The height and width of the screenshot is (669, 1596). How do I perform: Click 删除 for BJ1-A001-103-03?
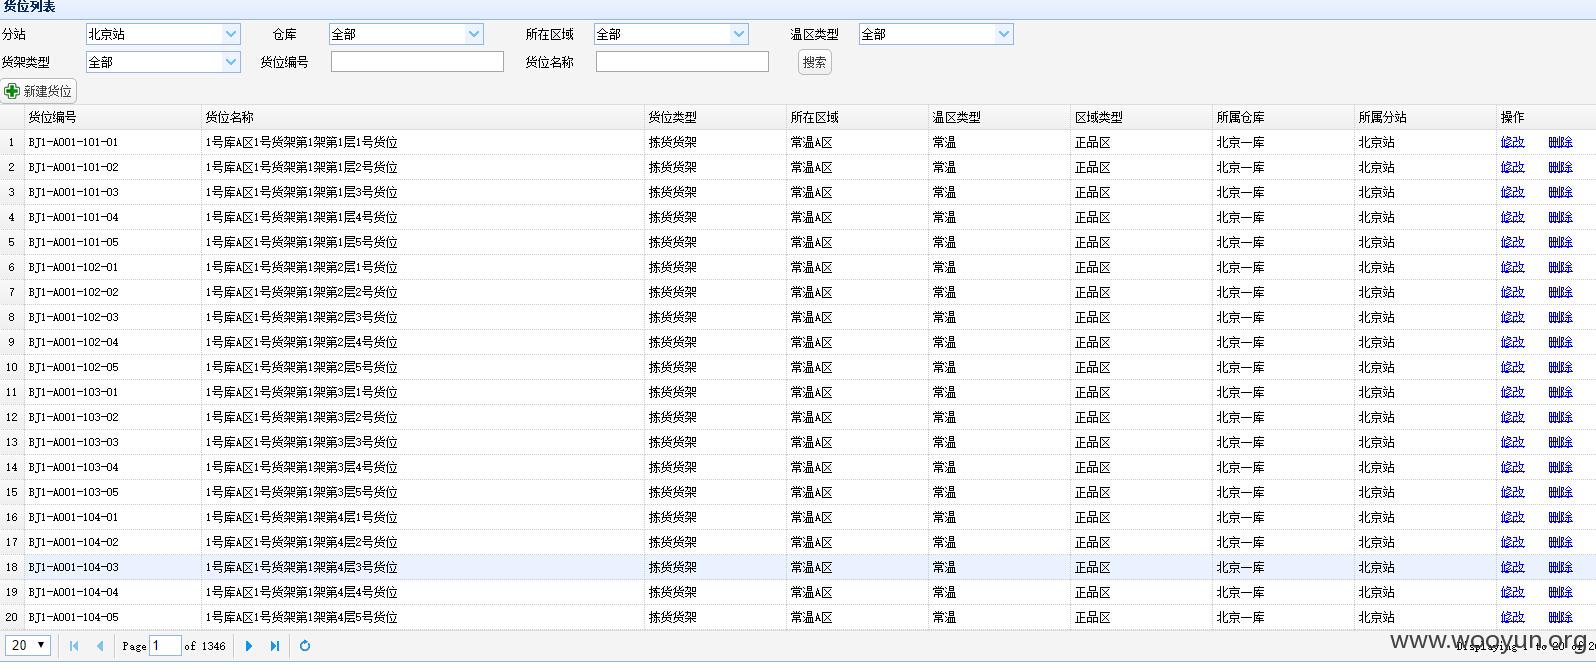pyautogui.click(x=1561, y=442)
